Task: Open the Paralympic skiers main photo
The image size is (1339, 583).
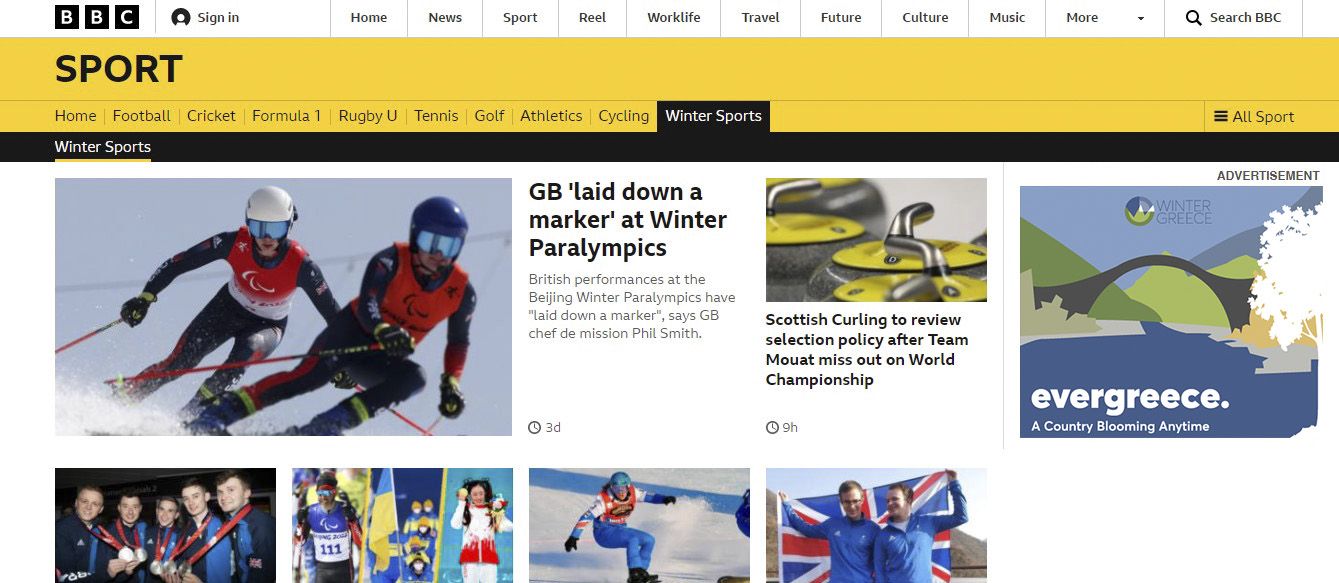Action: pyautogui.click(x=283, y=307)
